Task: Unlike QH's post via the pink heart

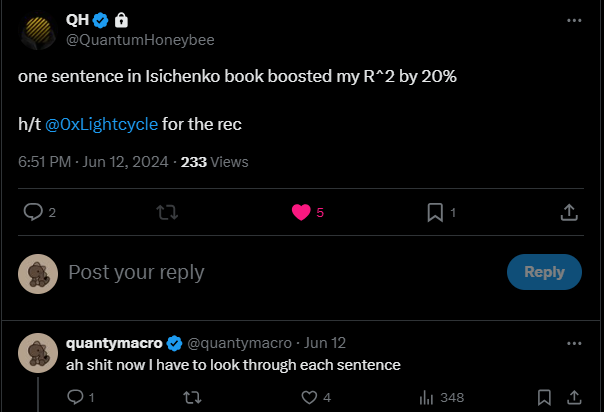Action: [x=301, y=212]
